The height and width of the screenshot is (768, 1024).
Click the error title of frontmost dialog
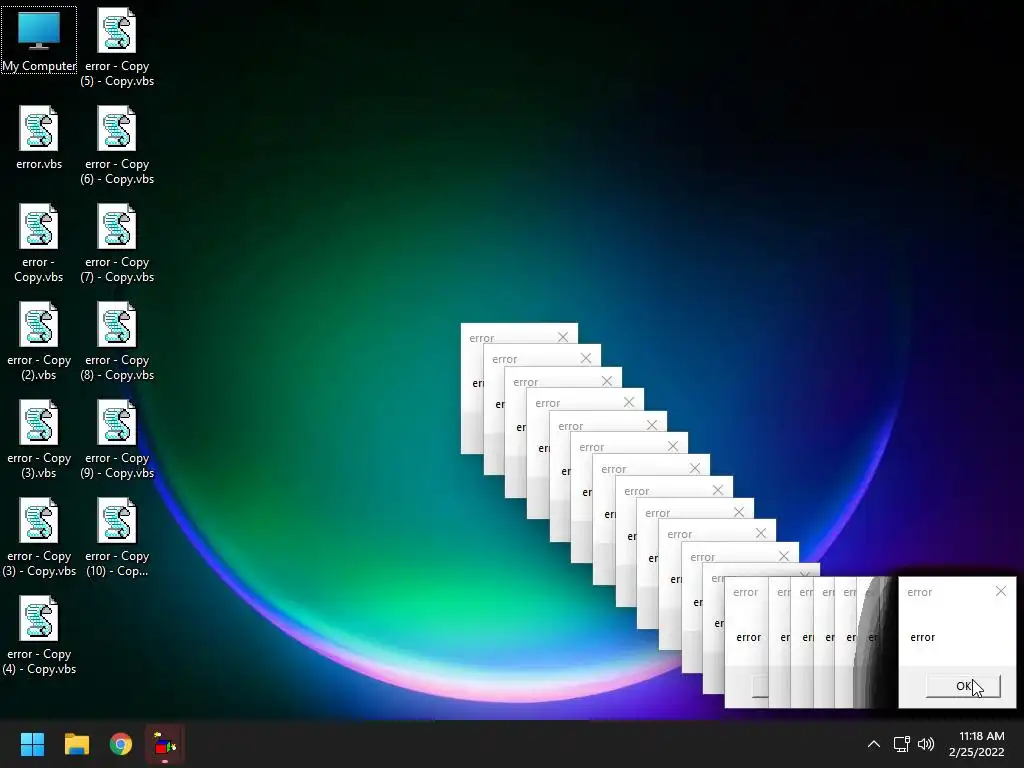click(920, 592)
